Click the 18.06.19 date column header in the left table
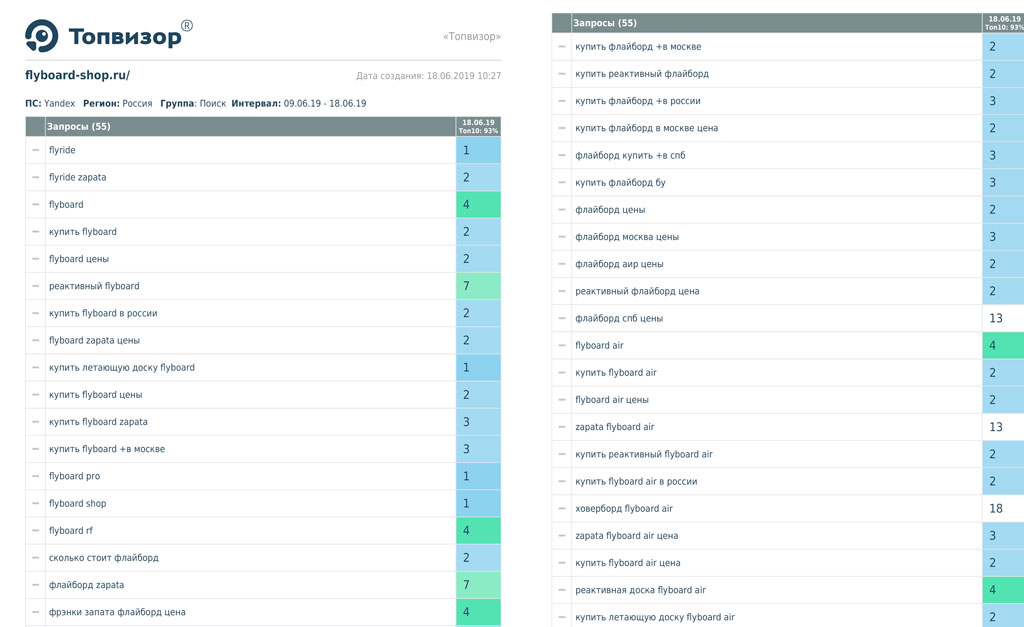The width and height of the screenshot is (1024, 627). [478, 126]
